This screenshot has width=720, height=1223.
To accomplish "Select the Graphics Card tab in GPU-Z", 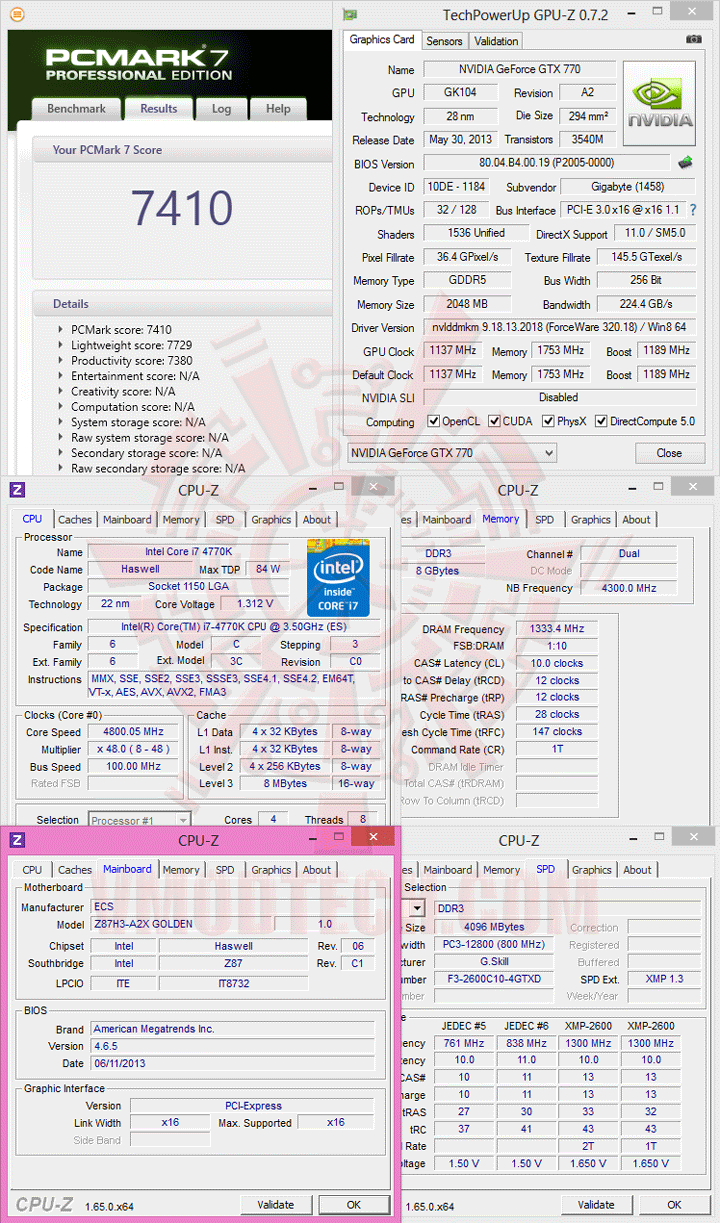I will point(382,40).
